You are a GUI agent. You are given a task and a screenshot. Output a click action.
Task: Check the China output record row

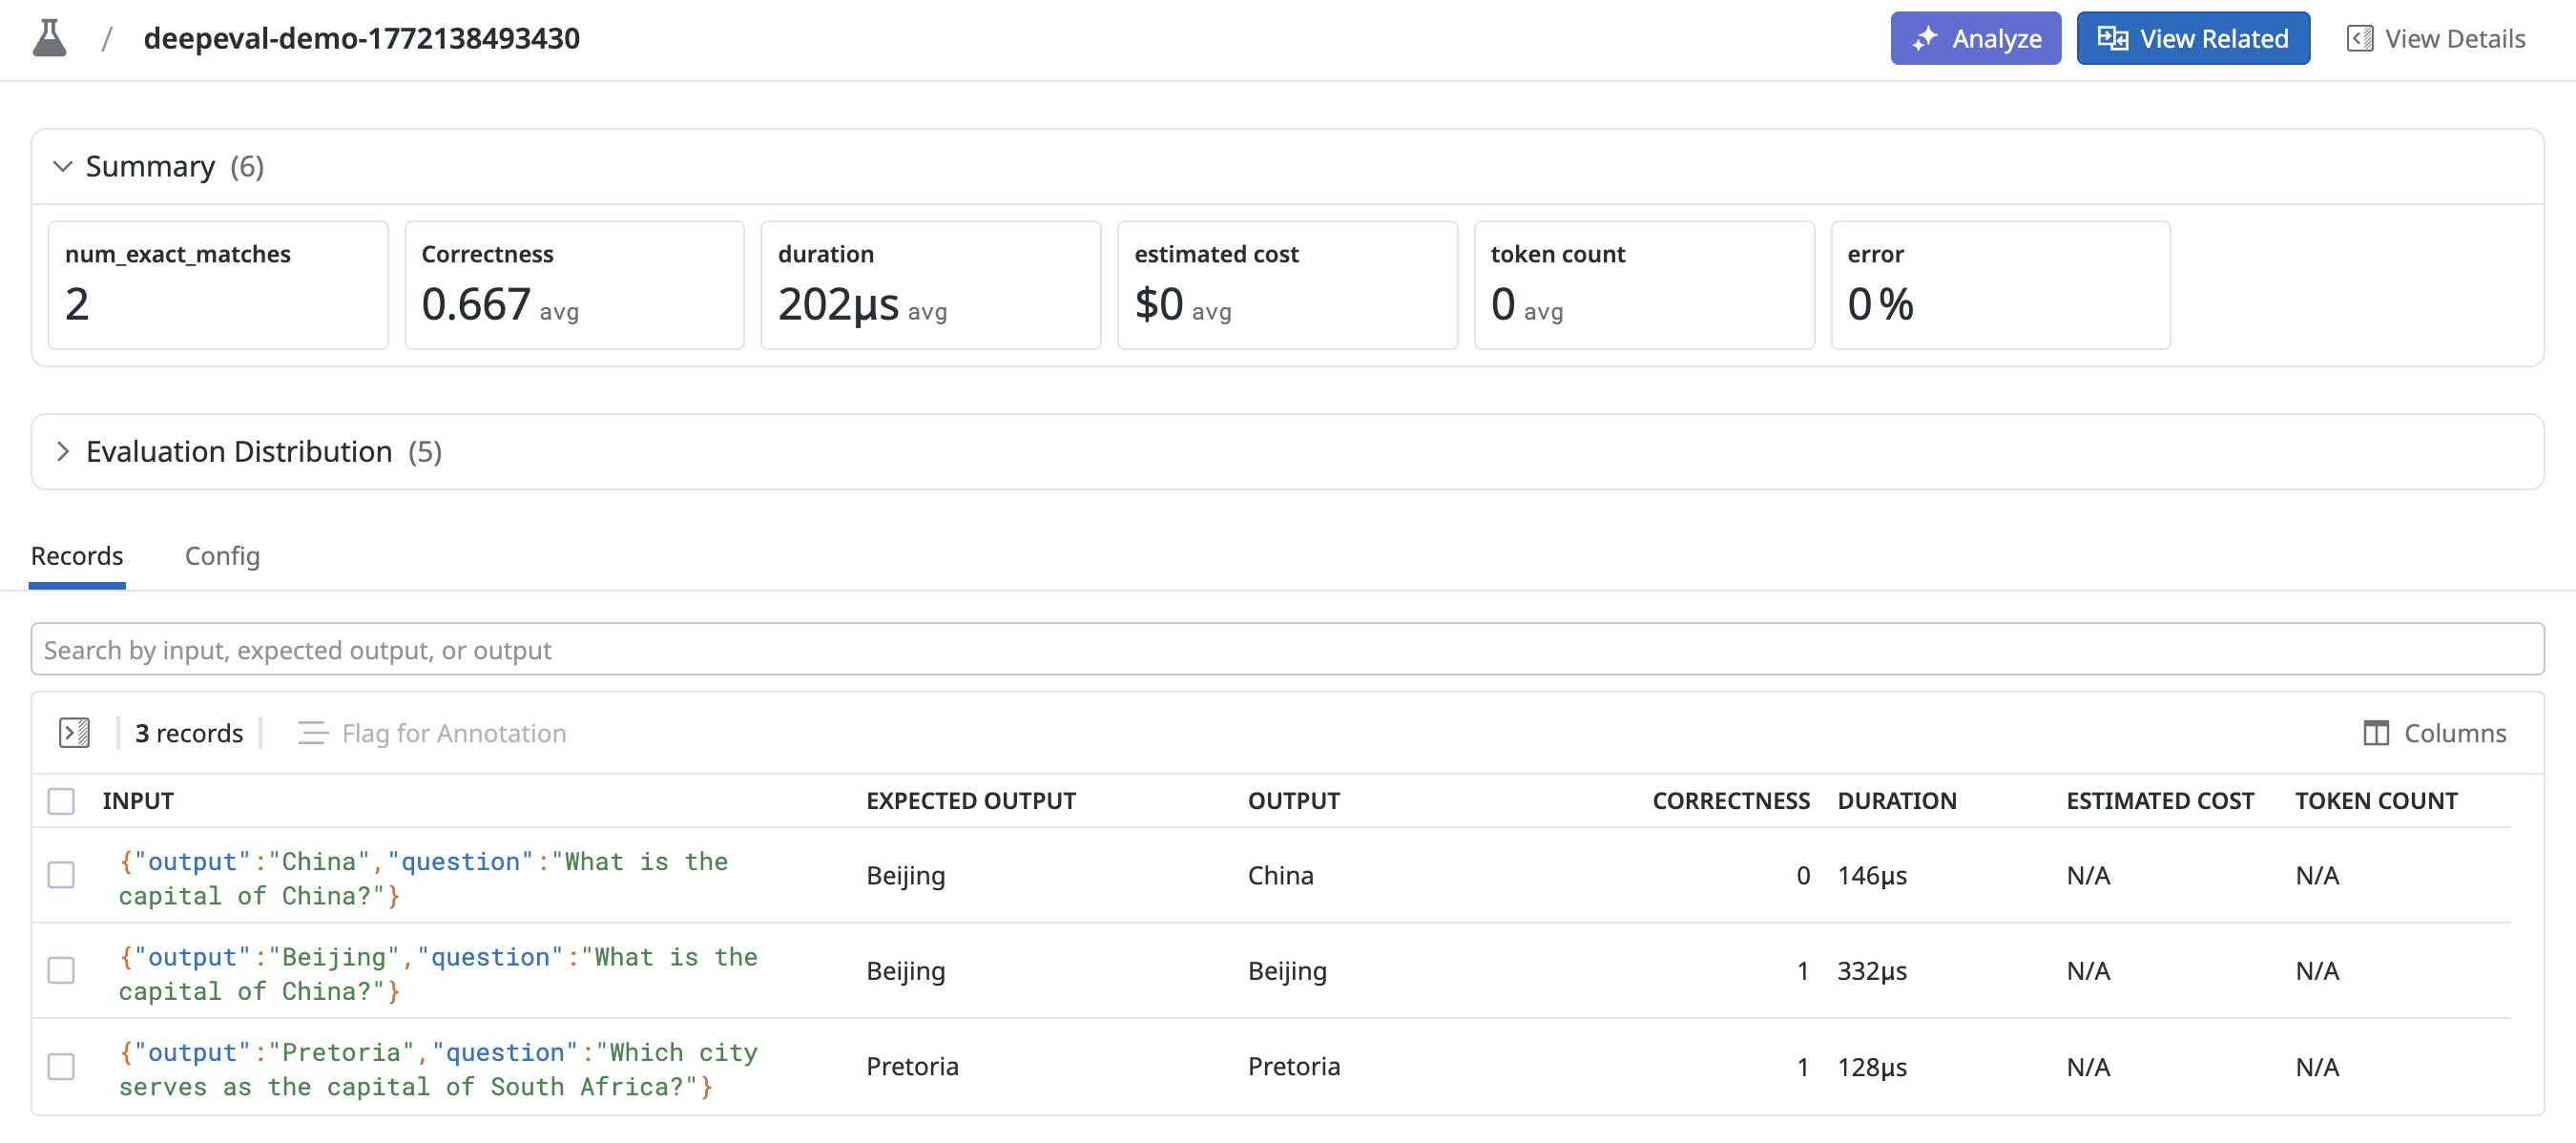tap(61, 875)
